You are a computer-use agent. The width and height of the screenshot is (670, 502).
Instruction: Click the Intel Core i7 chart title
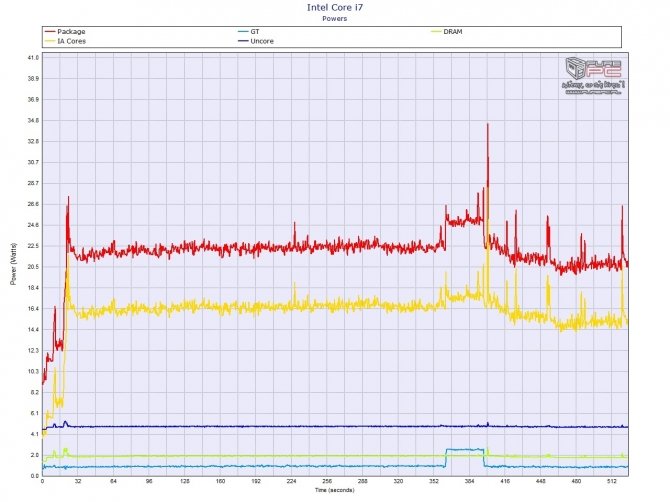[335, 7]
